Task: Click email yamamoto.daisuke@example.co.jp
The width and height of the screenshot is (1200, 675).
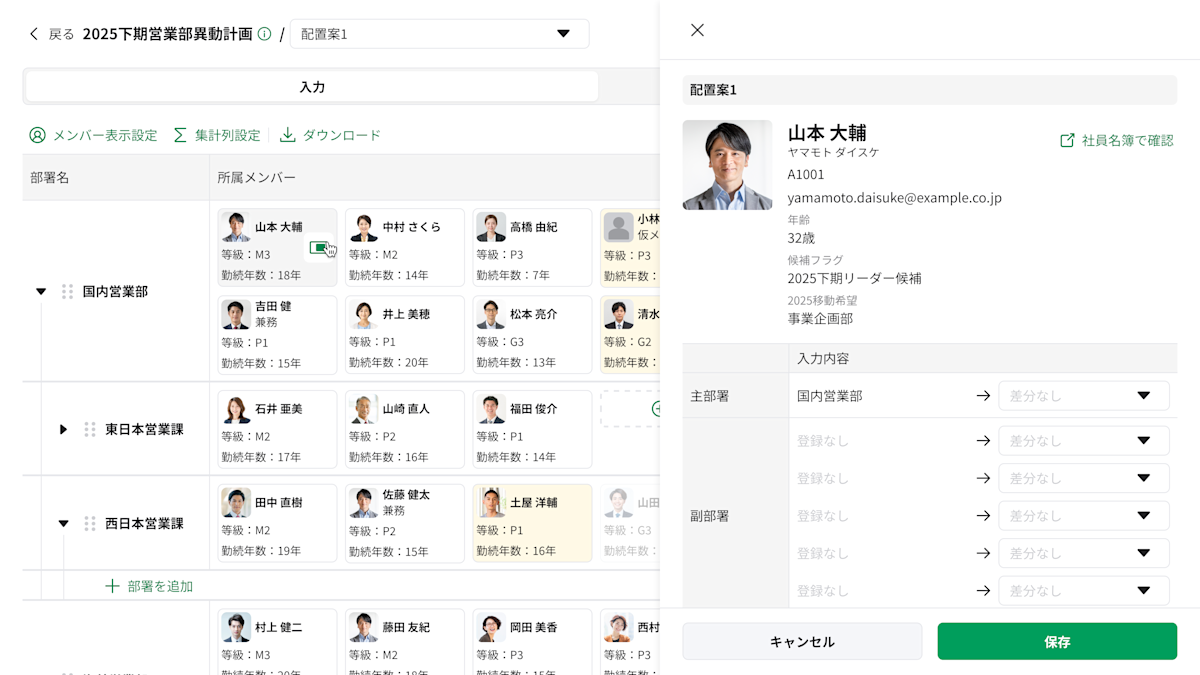Action: point(895,198)
